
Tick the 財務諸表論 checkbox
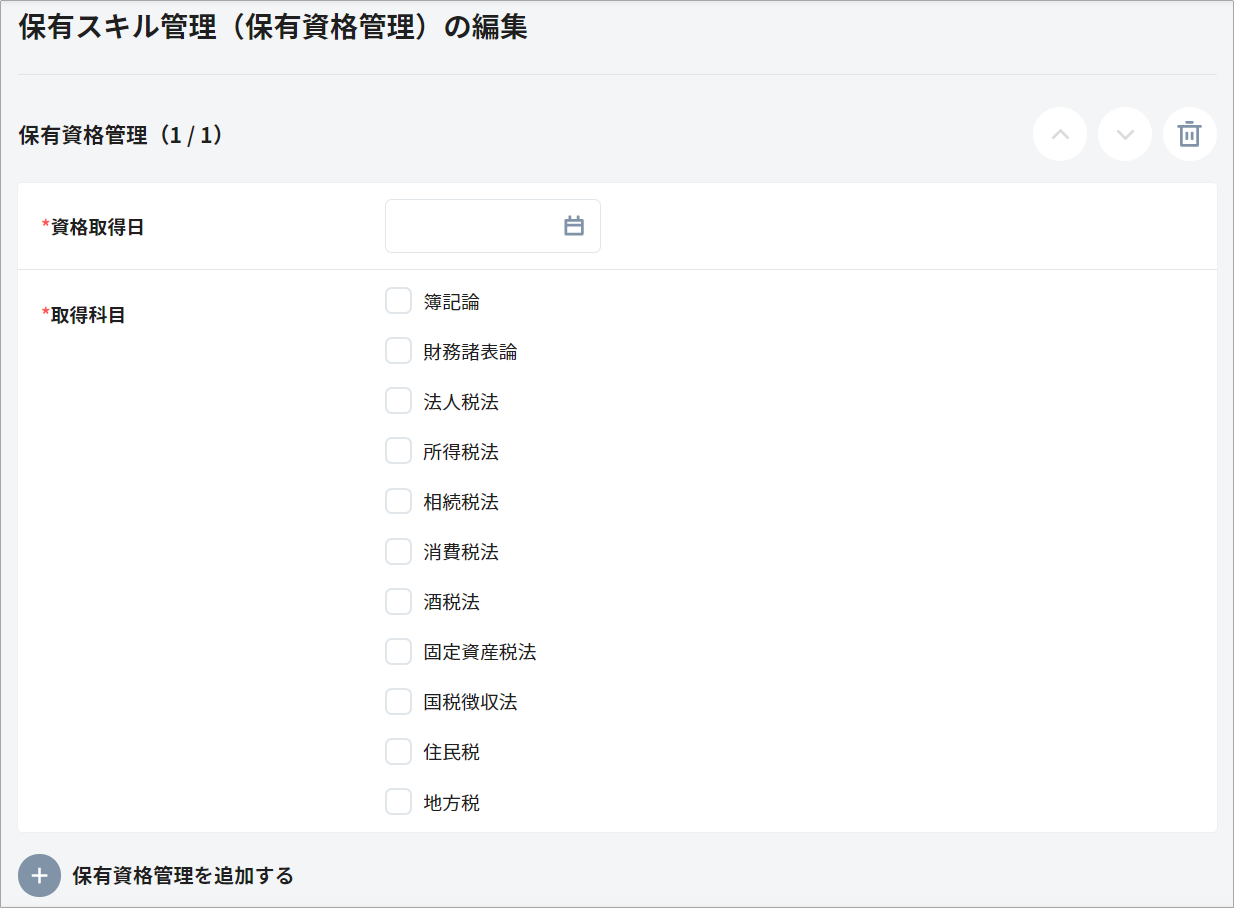(398, 351)
